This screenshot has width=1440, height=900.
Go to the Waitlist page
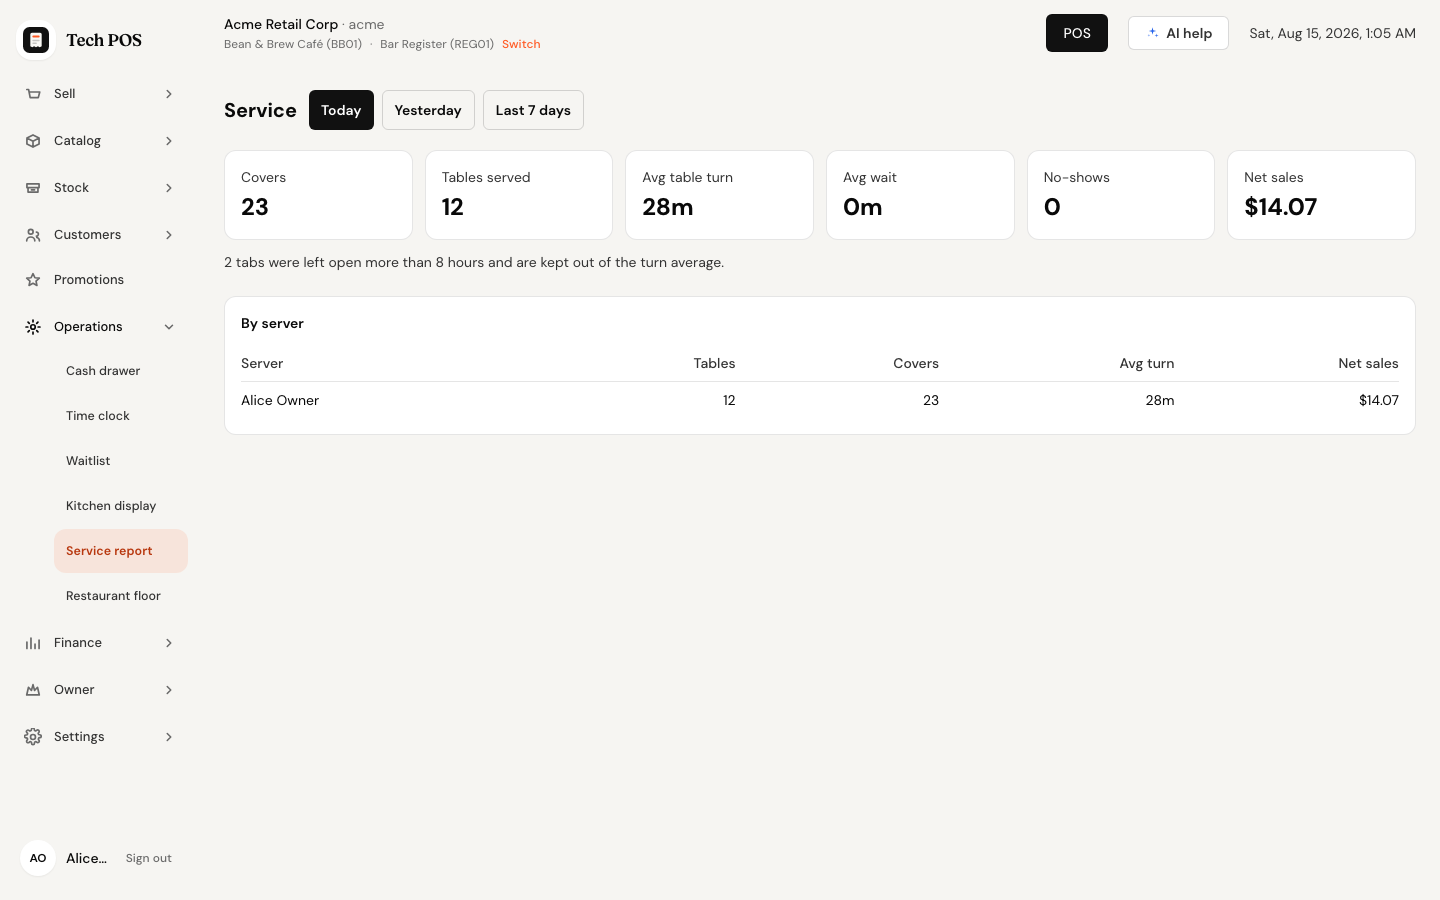click(121, 461)
